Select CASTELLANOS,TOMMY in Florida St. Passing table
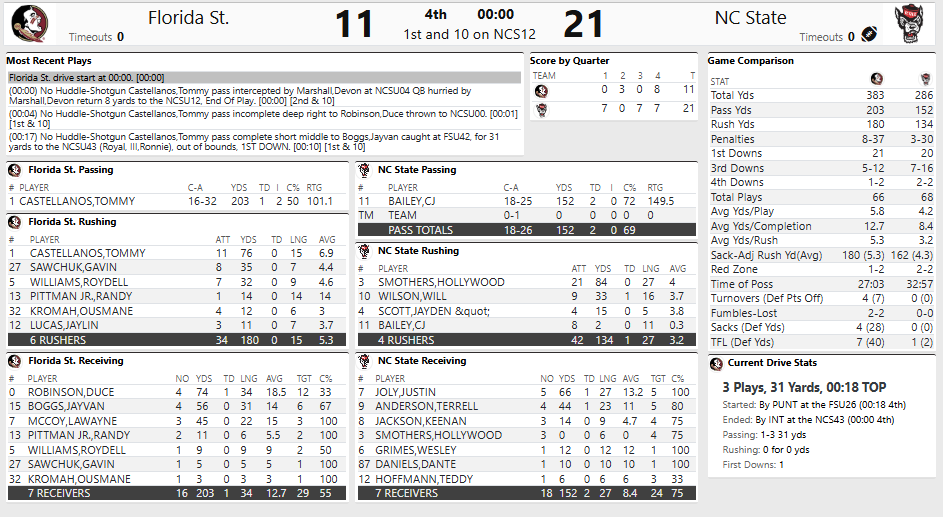The width and height of the screenshot is (943, 517). tap(77, 201)
